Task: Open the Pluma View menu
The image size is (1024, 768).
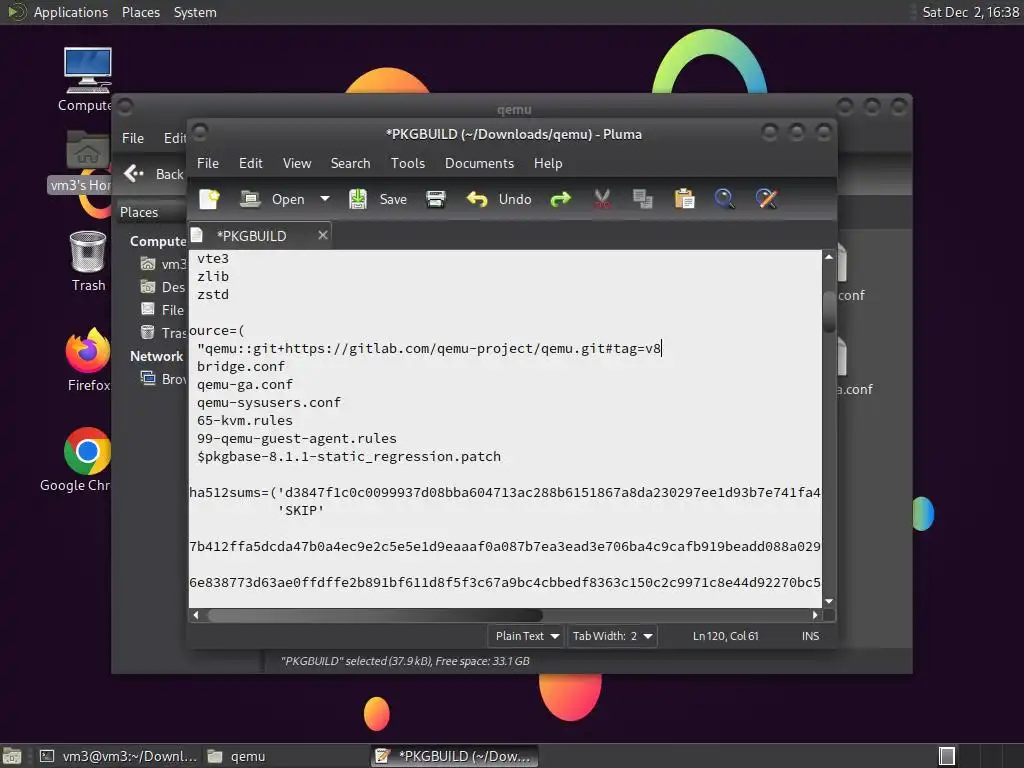Action: pyautogui.click(x=296, y=163)
